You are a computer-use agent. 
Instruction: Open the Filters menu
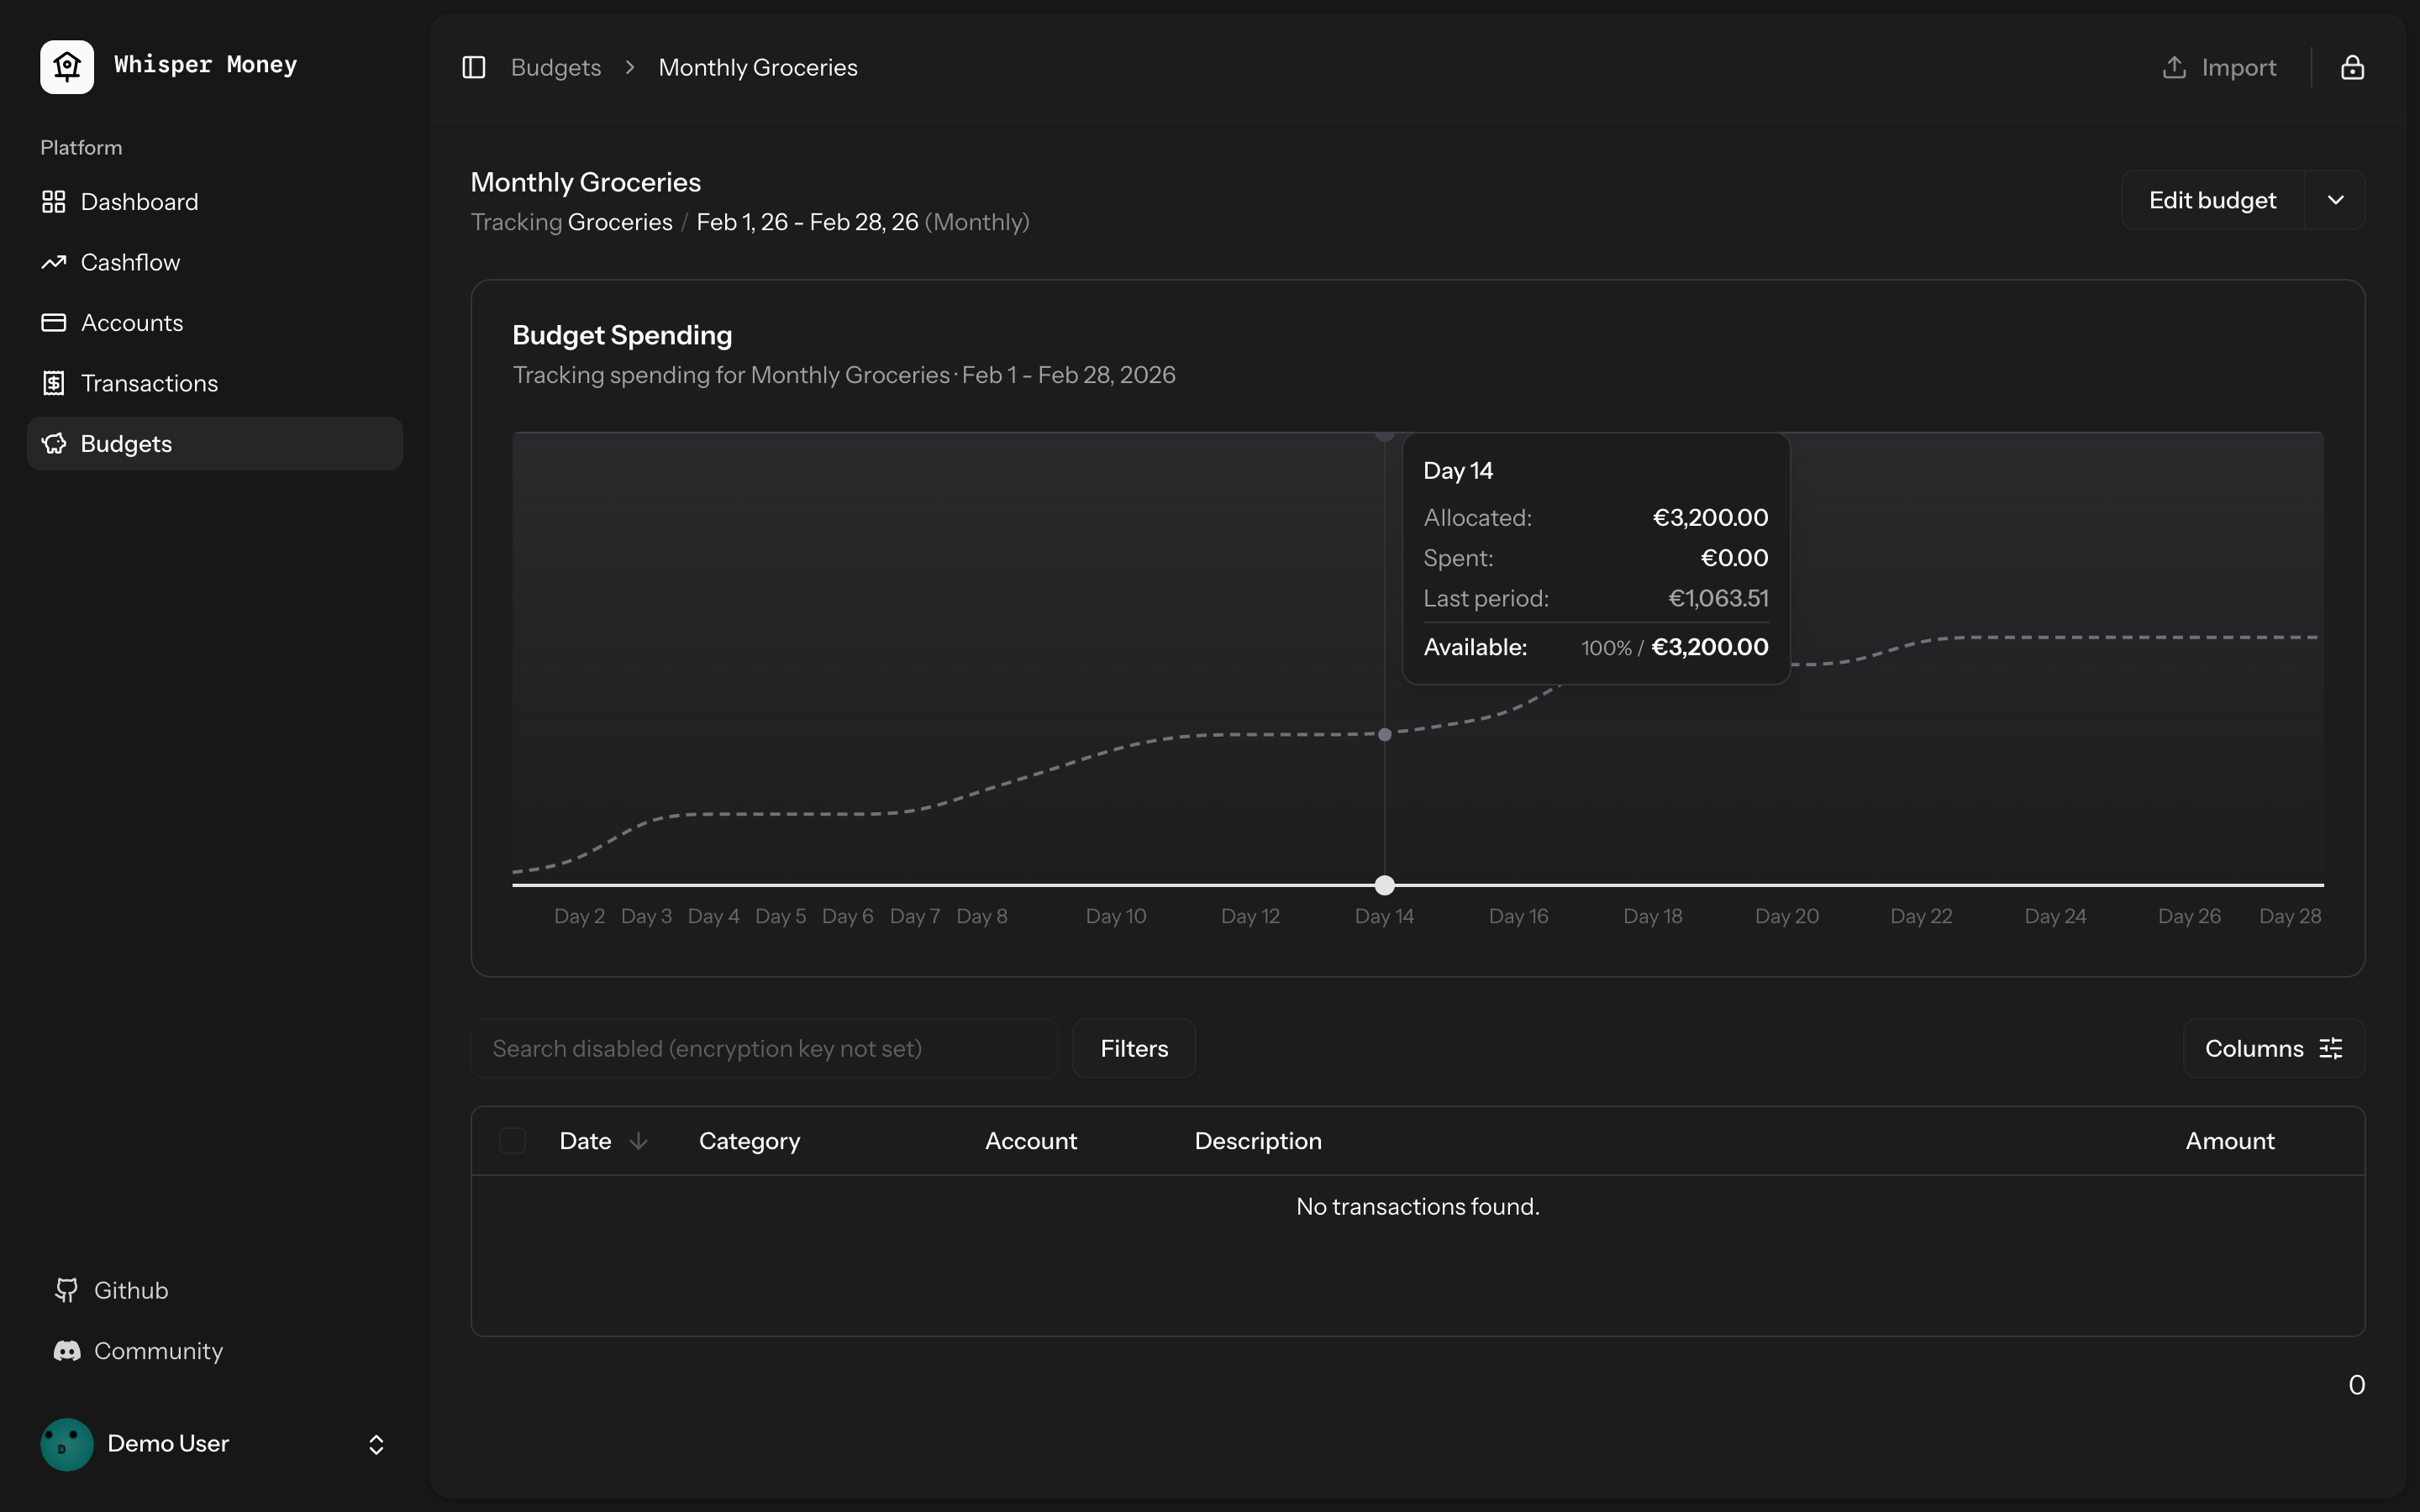(x=1134, y=1048)
